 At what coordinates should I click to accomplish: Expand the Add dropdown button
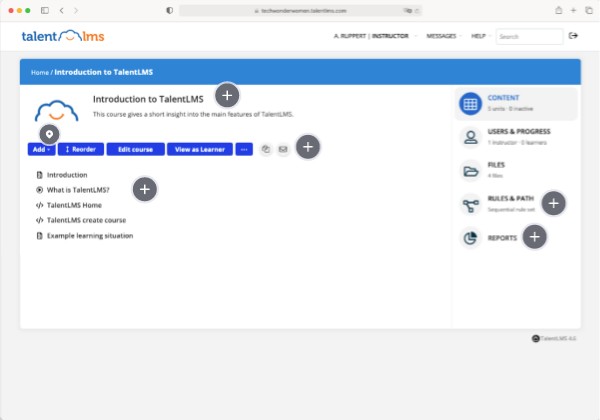tap(41, 149)
